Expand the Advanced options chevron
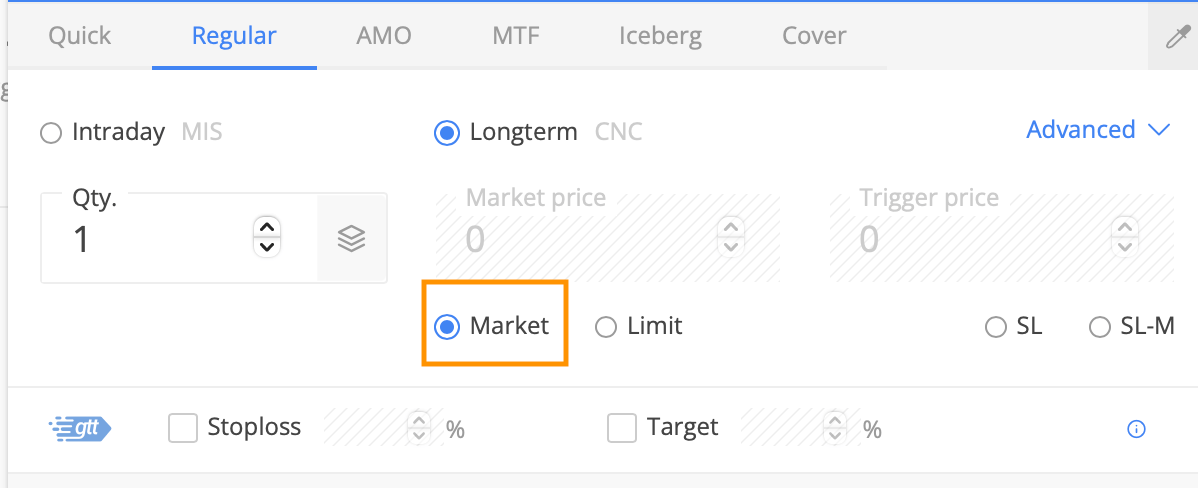The width and height of the screenshot is (1198, 488). pos(1159,131)
